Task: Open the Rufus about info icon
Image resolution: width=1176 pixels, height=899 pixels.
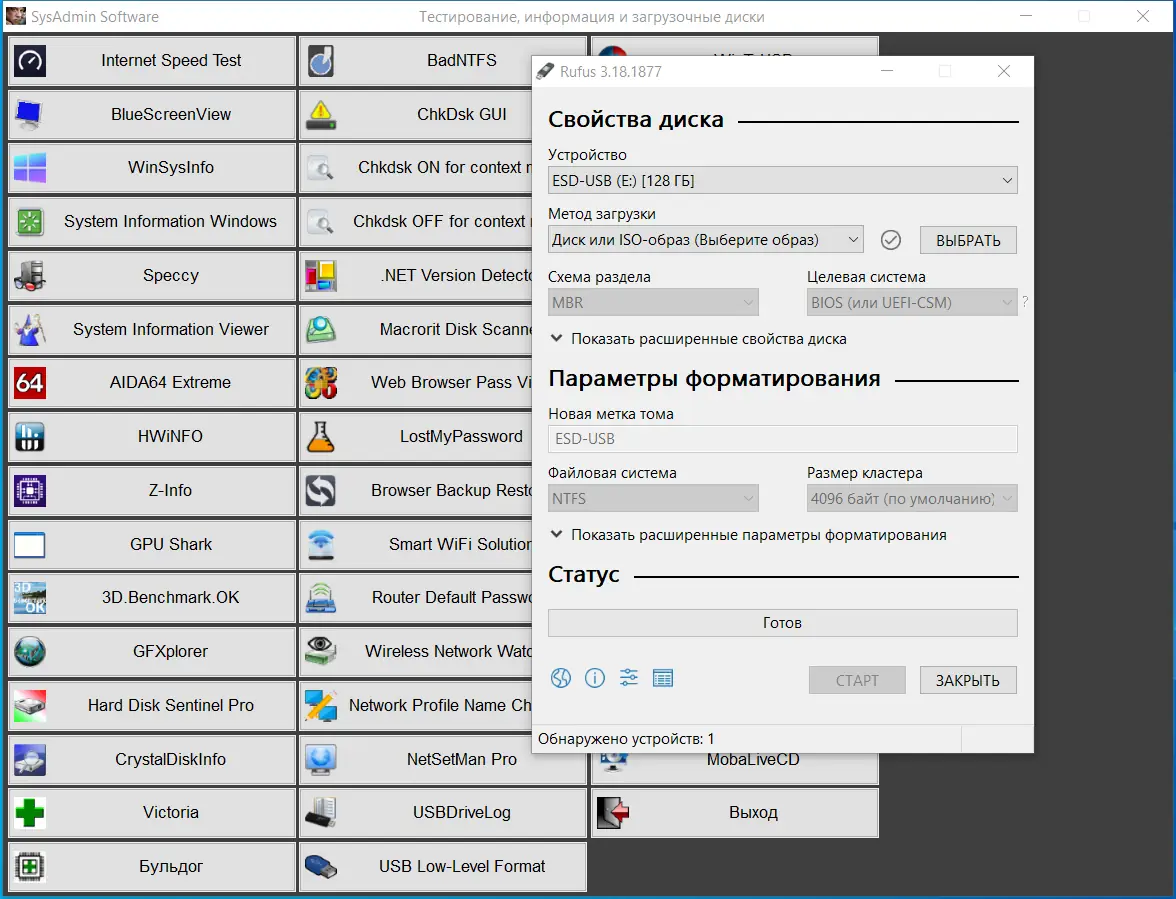Action: point(595,679)
